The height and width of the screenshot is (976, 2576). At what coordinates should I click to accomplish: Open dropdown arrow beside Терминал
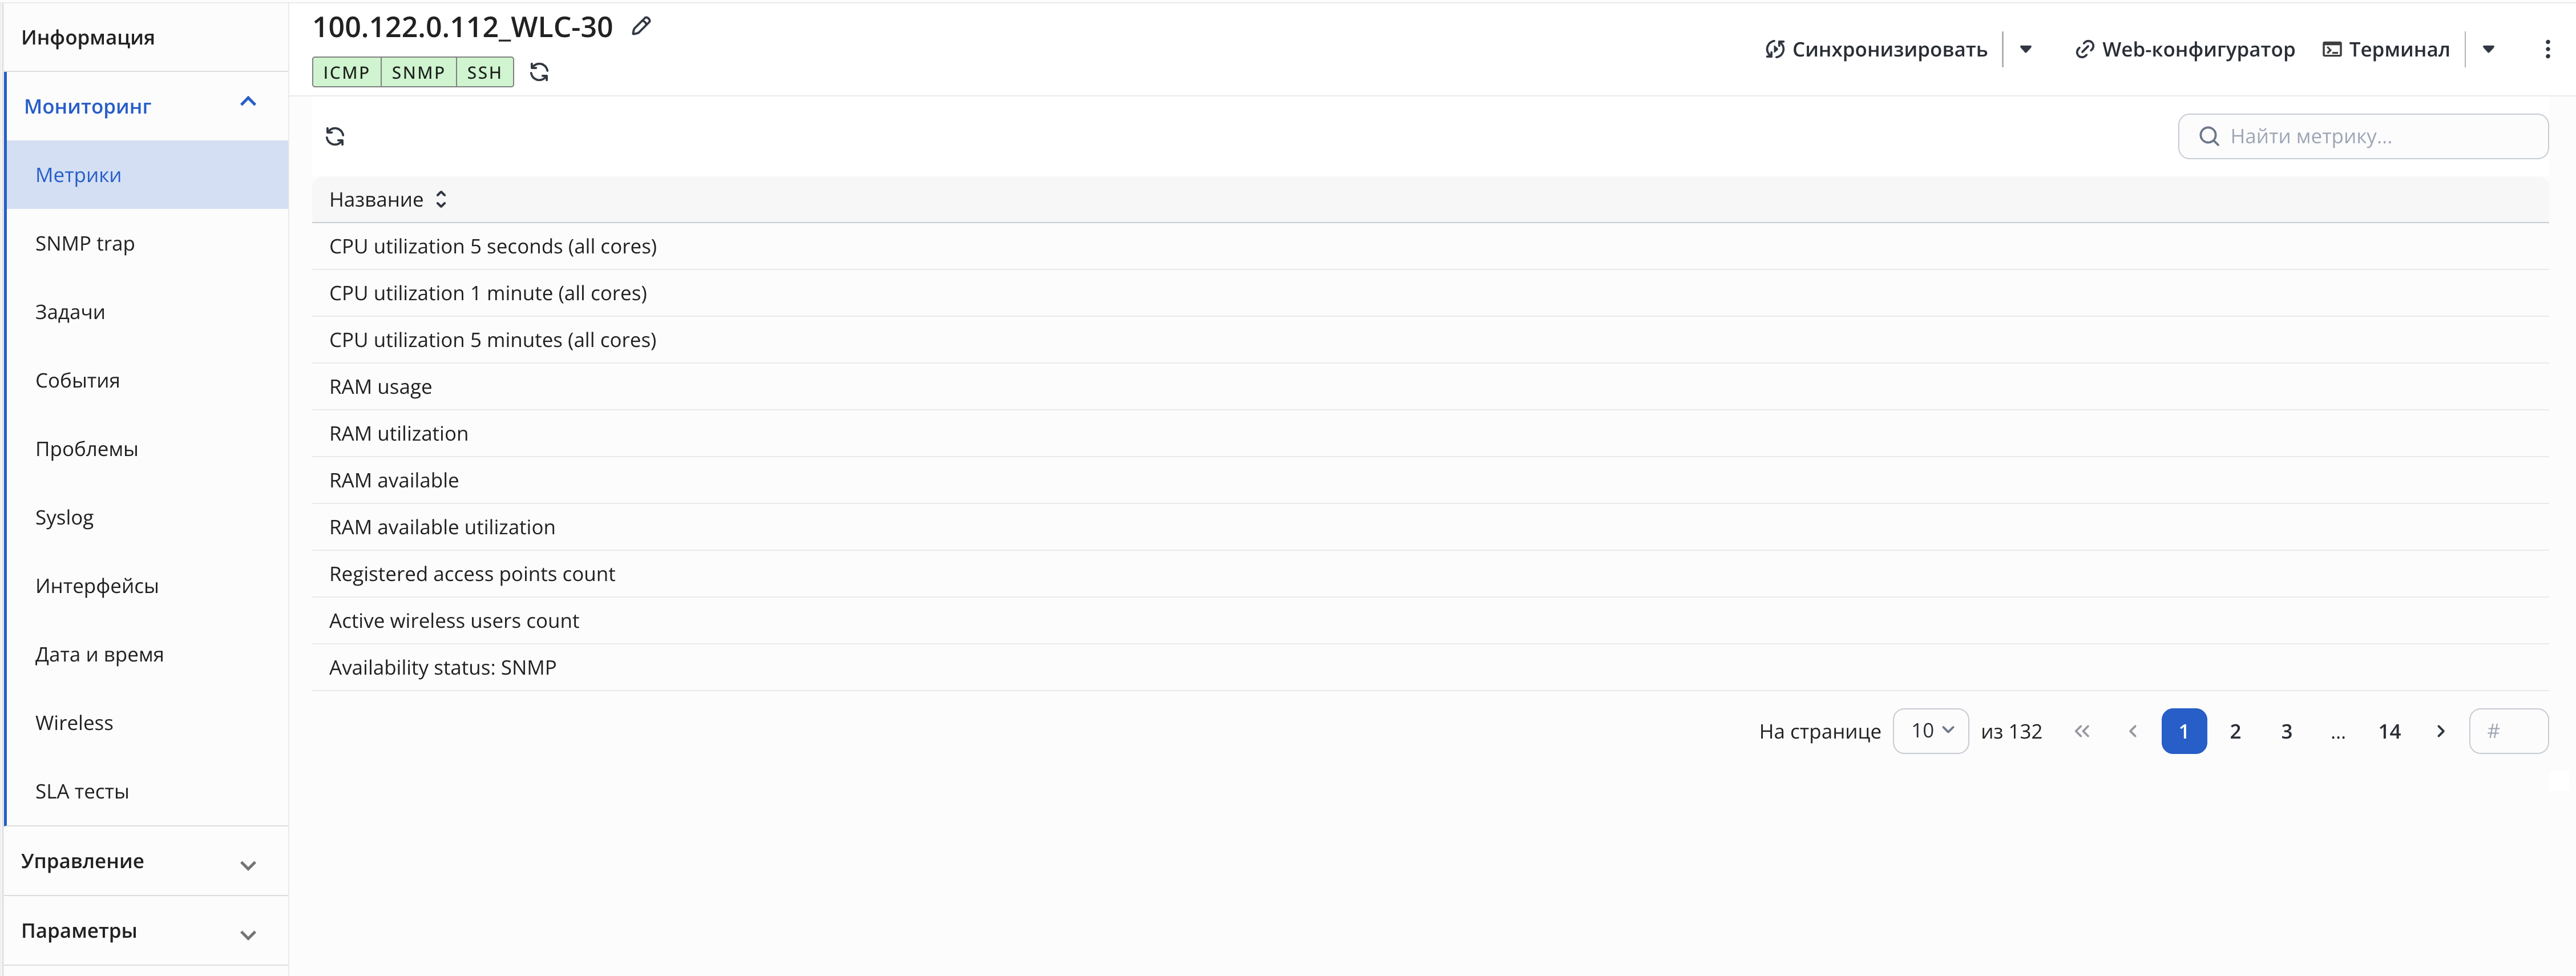click(x=2488, y=49)
